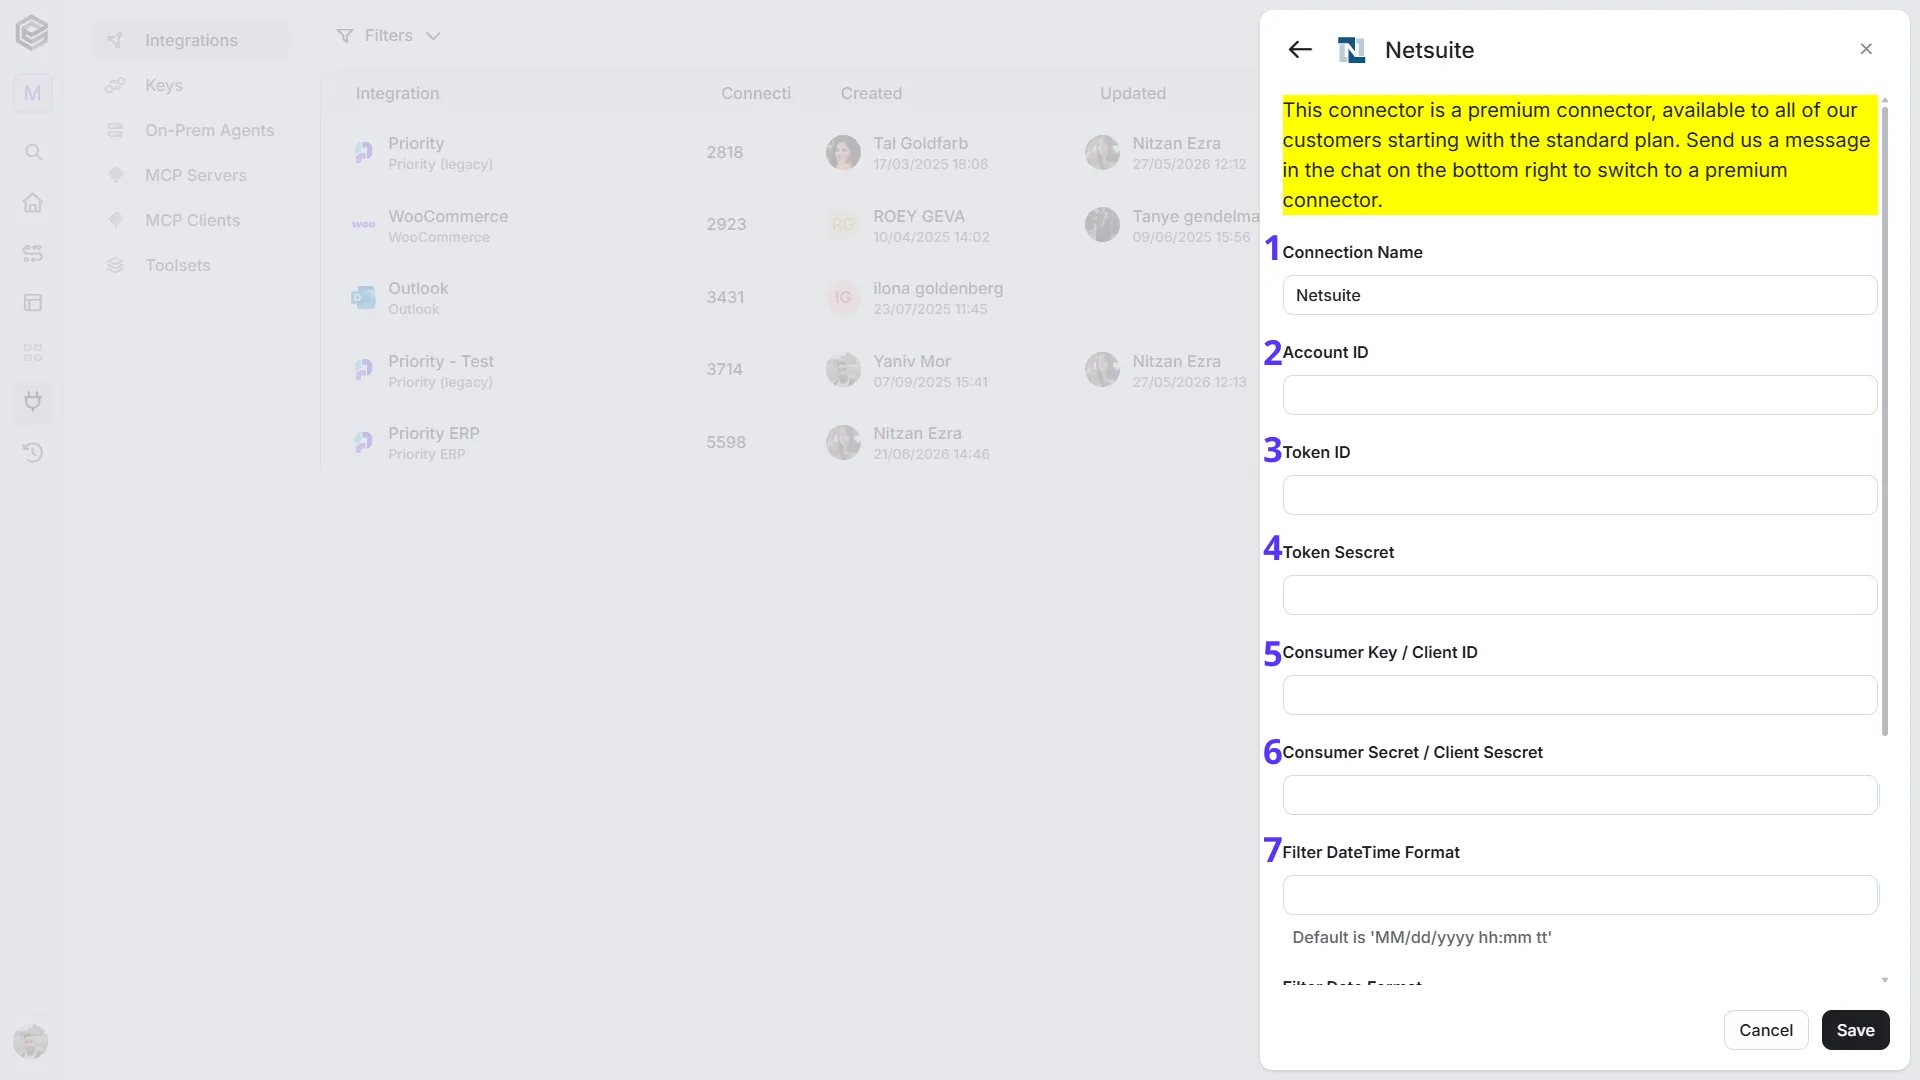Image resolution: width=1920 pixels, height=1080 pixels.
Task: Click the Netsuite panel vertical scrollbar
Action: tap(1885, 420)
